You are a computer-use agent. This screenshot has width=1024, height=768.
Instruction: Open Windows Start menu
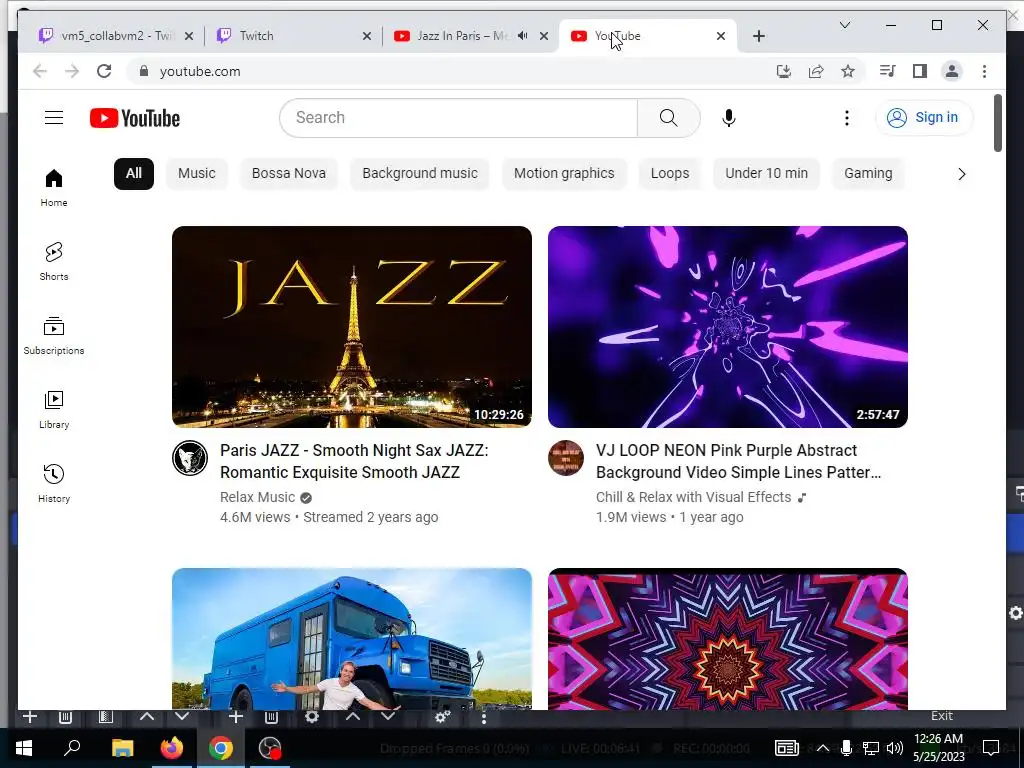pos(24,748)
